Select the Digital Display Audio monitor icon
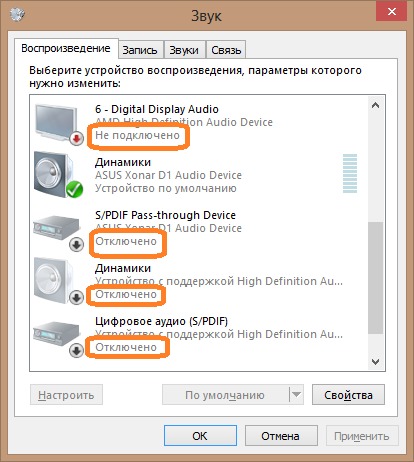The image size is (414, 462). (x=55, y=123)
